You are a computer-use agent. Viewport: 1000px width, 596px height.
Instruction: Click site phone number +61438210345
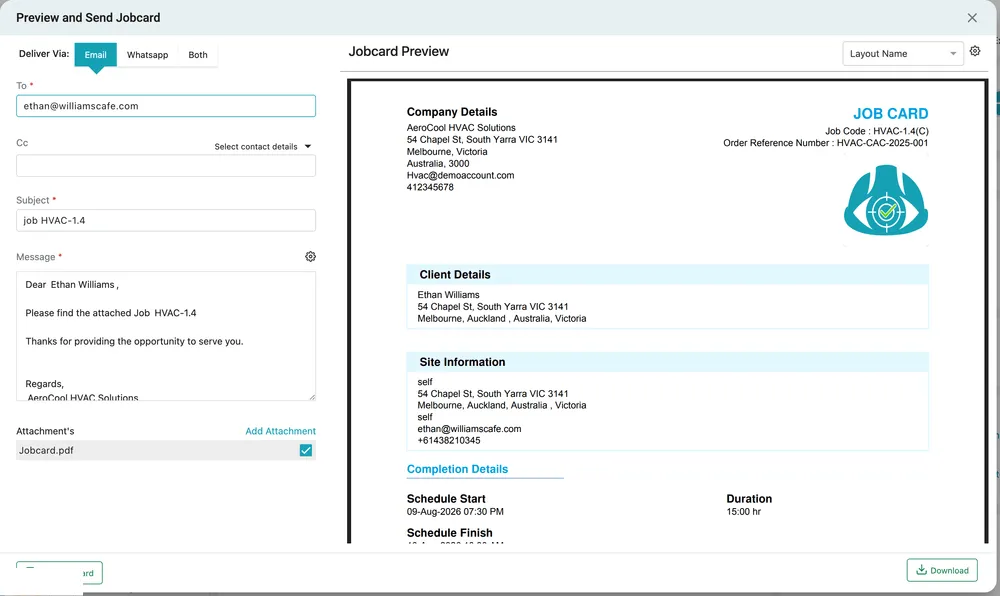coord(449,440)
